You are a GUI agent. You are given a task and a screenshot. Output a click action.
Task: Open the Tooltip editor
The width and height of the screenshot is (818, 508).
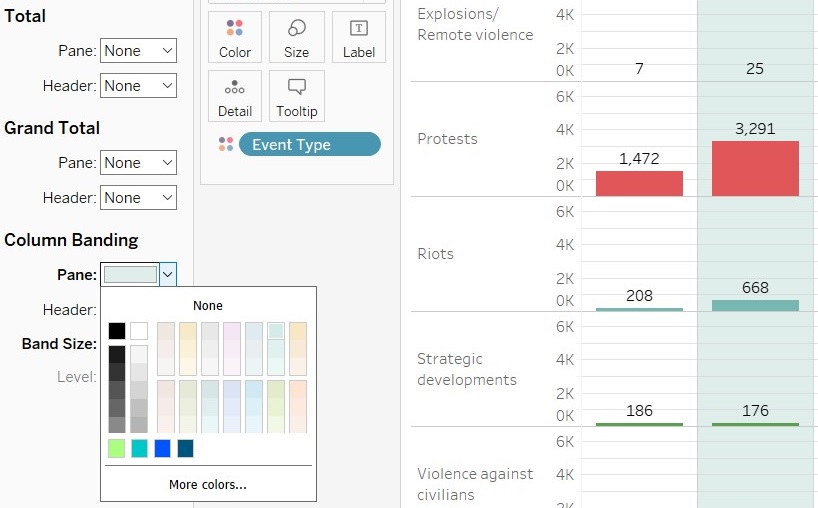click(297, 97)
